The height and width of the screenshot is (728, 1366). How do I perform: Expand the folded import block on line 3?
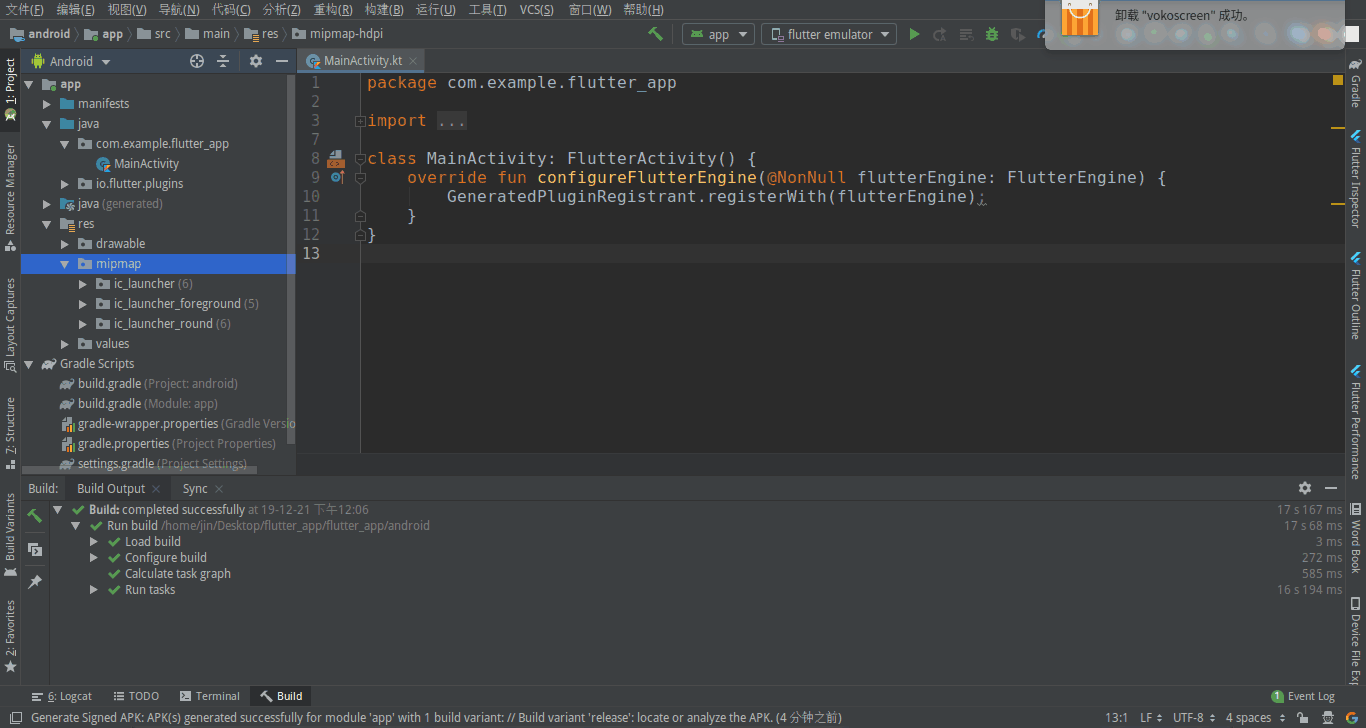click(360, 121)
